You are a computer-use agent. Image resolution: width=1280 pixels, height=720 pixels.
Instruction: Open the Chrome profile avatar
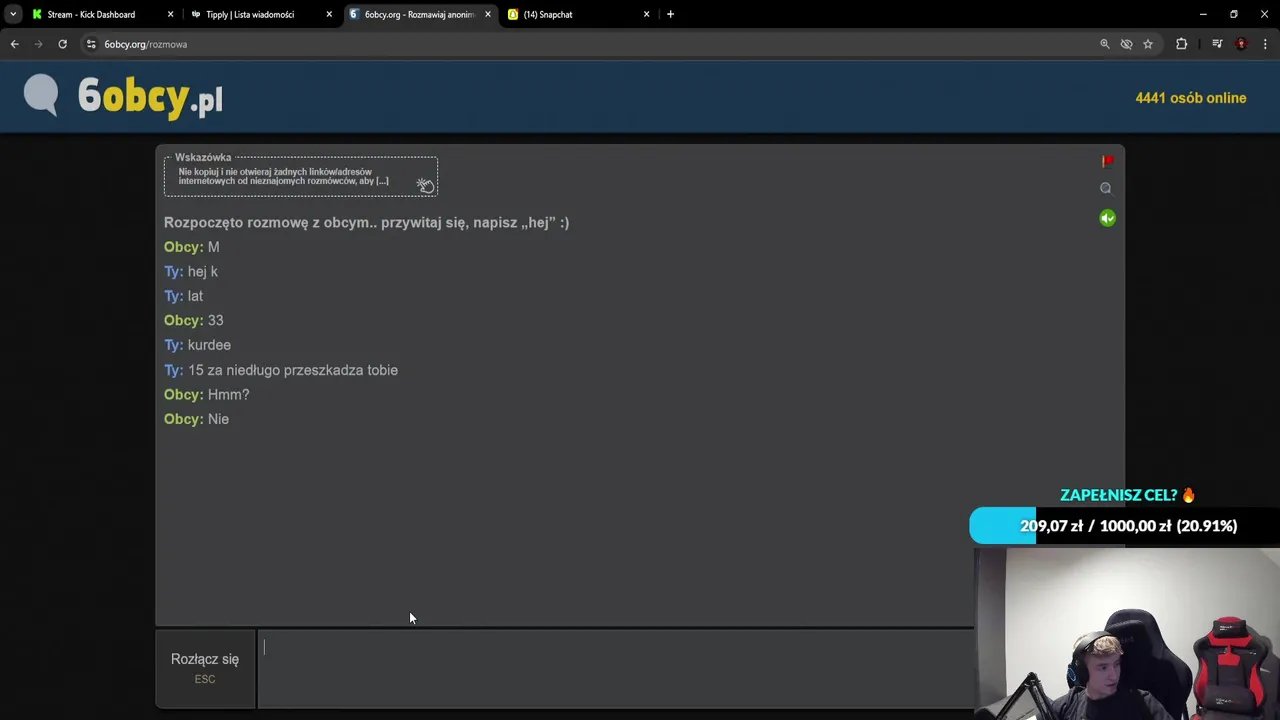1241,44
